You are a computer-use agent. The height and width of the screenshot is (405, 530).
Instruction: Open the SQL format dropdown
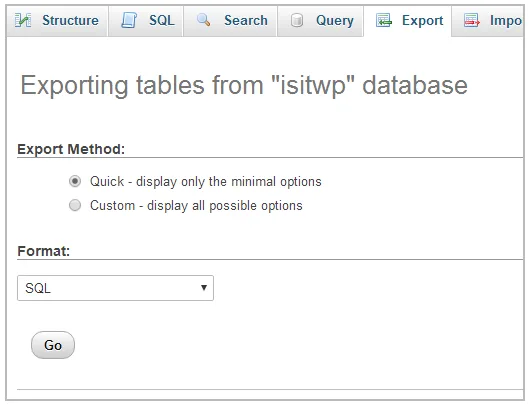pyautogui.click(x=115, y=288)
